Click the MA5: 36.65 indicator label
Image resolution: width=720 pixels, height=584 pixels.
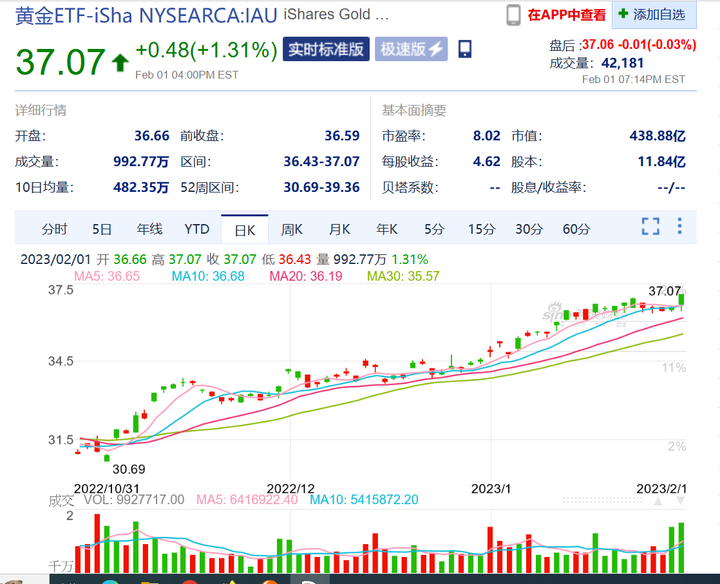(x=107, y=276)
